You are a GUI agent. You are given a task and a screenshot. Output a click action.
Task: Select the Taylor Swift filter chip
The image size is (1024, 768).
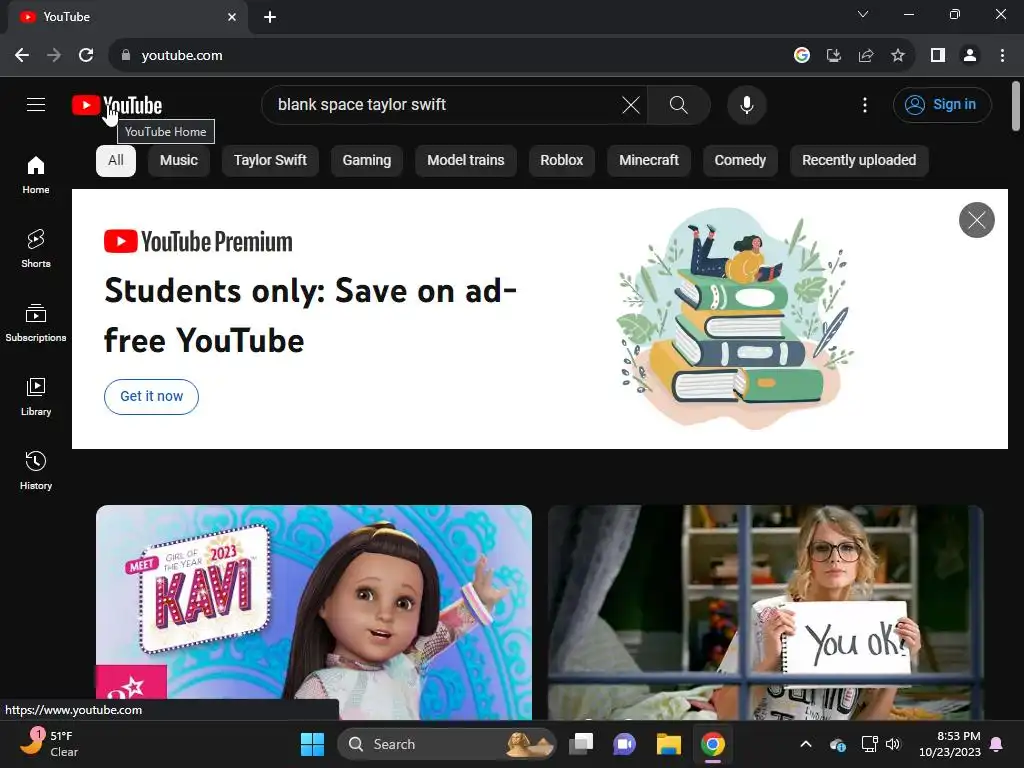270,161
